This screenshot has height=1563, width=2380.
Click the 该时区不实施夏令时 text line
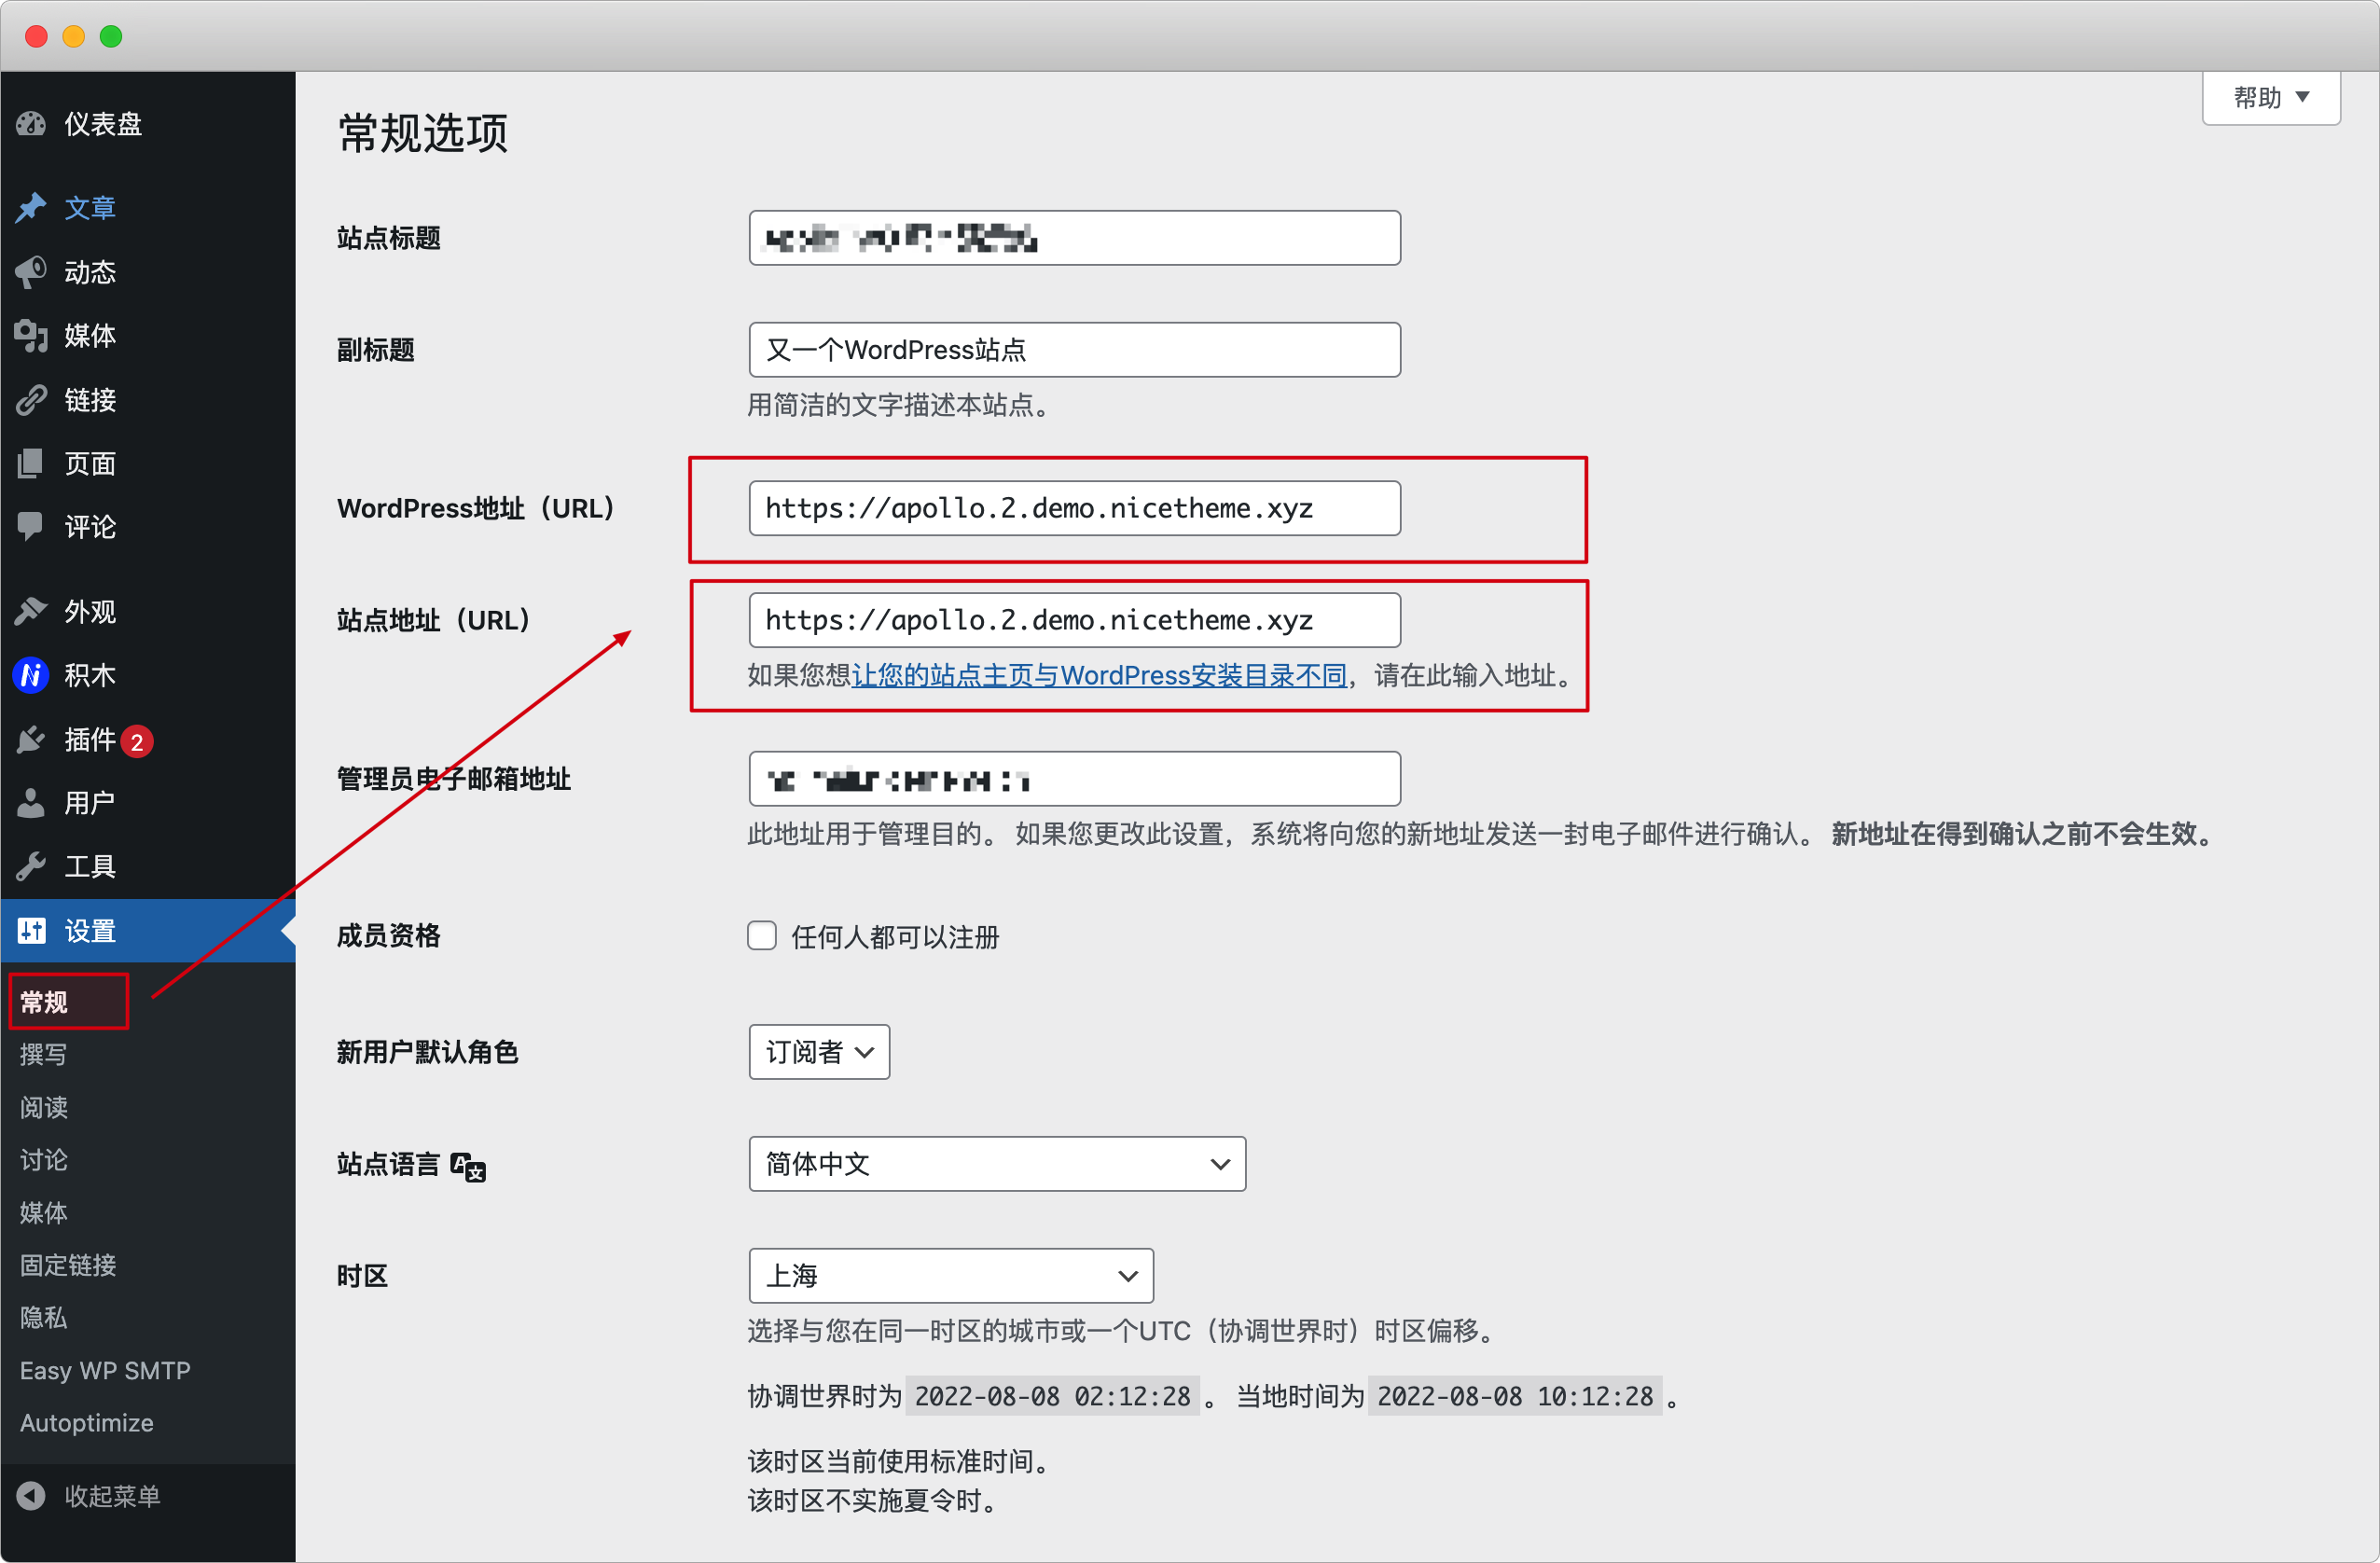[871, 1501]
